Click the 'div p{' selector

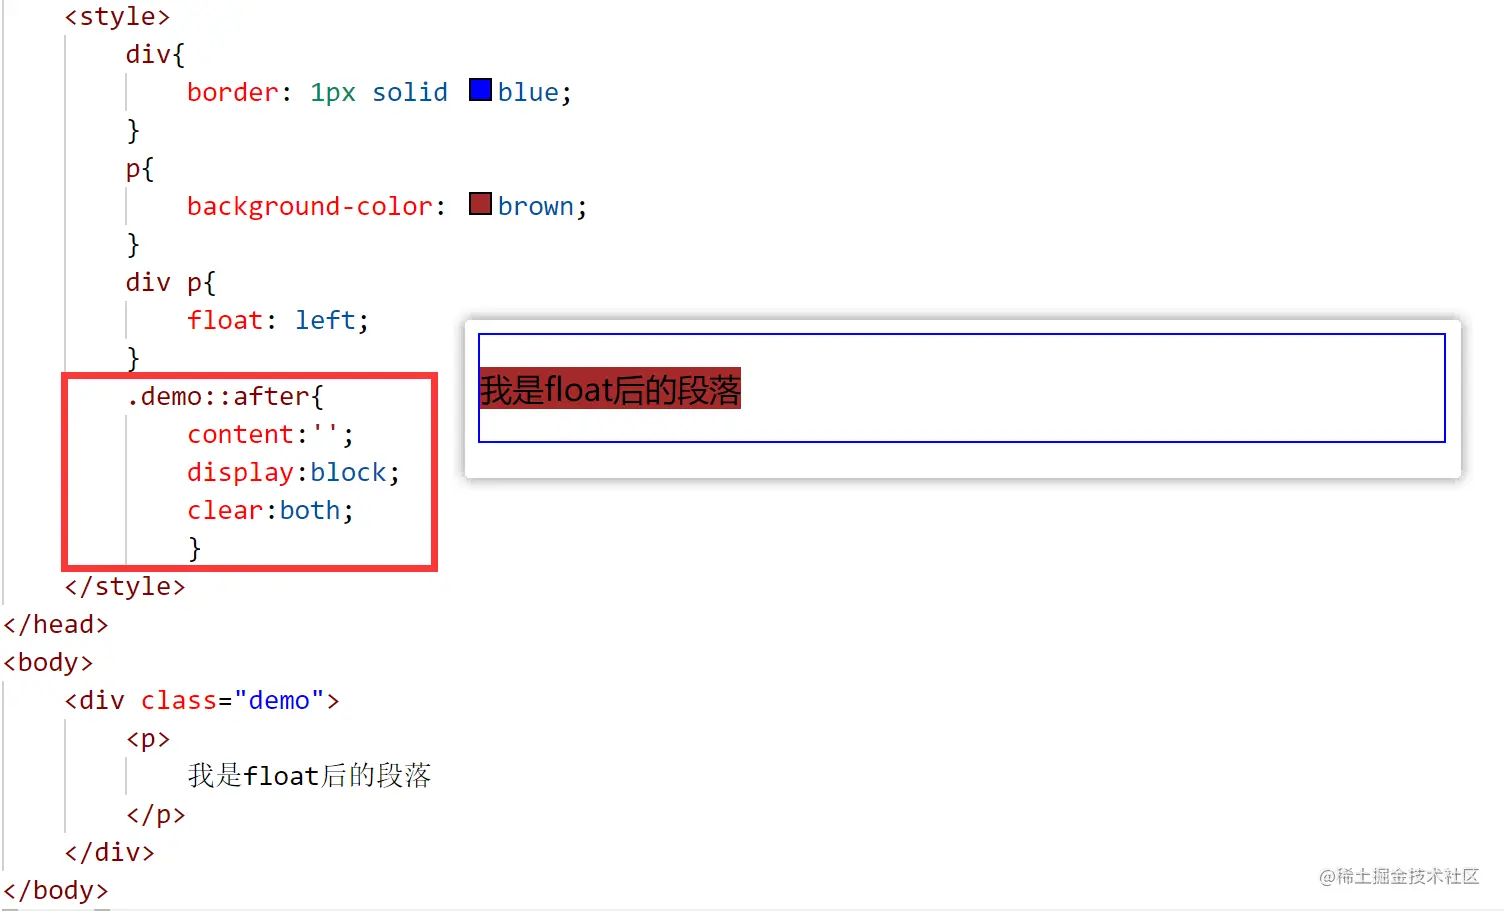[x=170, y=282]
